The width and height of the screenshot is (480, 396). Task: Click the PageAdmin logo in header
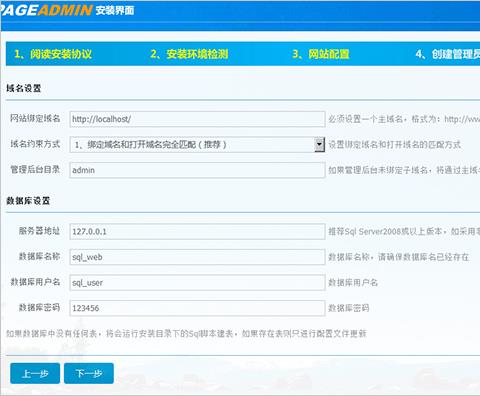(46, 10)
